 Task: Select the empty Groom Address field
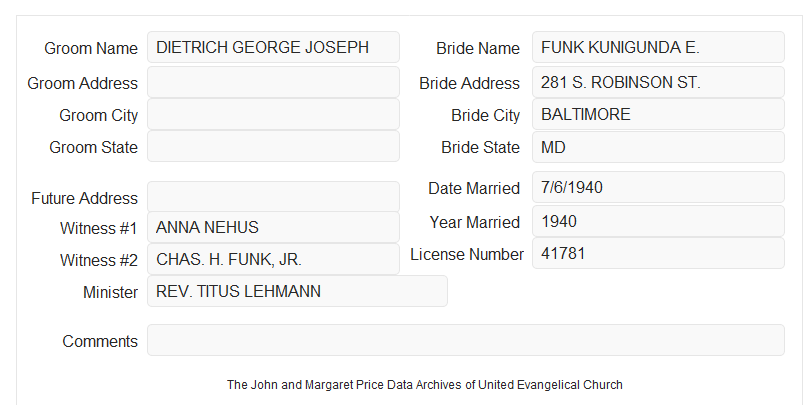click(273, 82)
